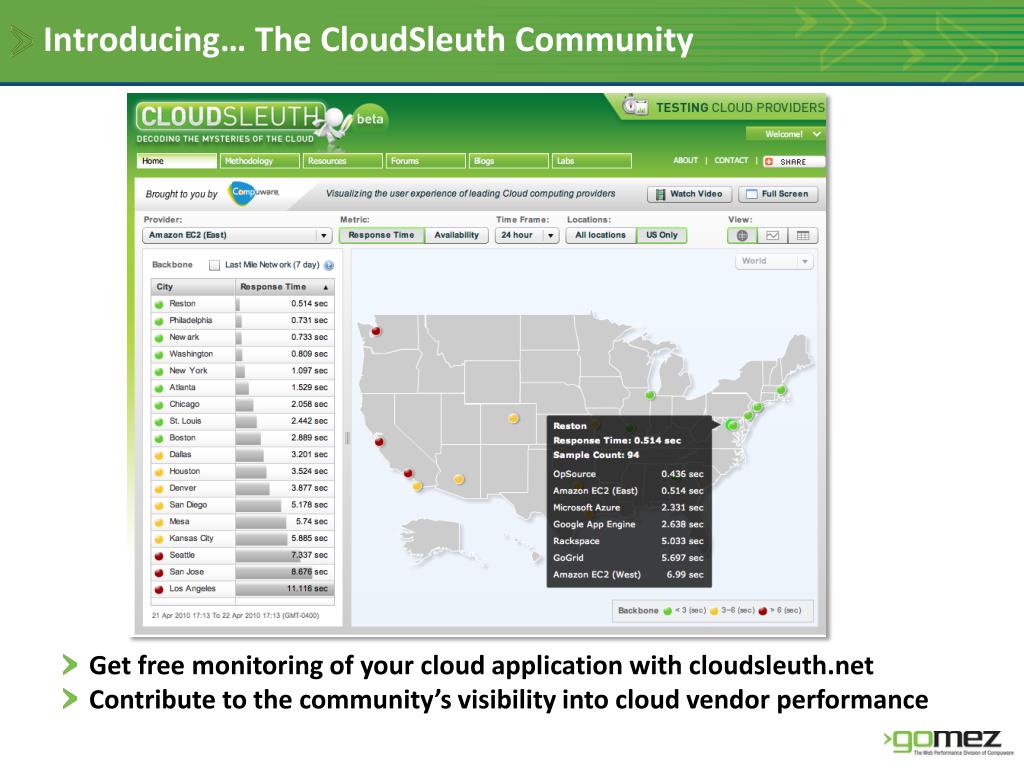
Task: Click Rackspace in the Reston tooltip
Action: click(x=576, y=541)
